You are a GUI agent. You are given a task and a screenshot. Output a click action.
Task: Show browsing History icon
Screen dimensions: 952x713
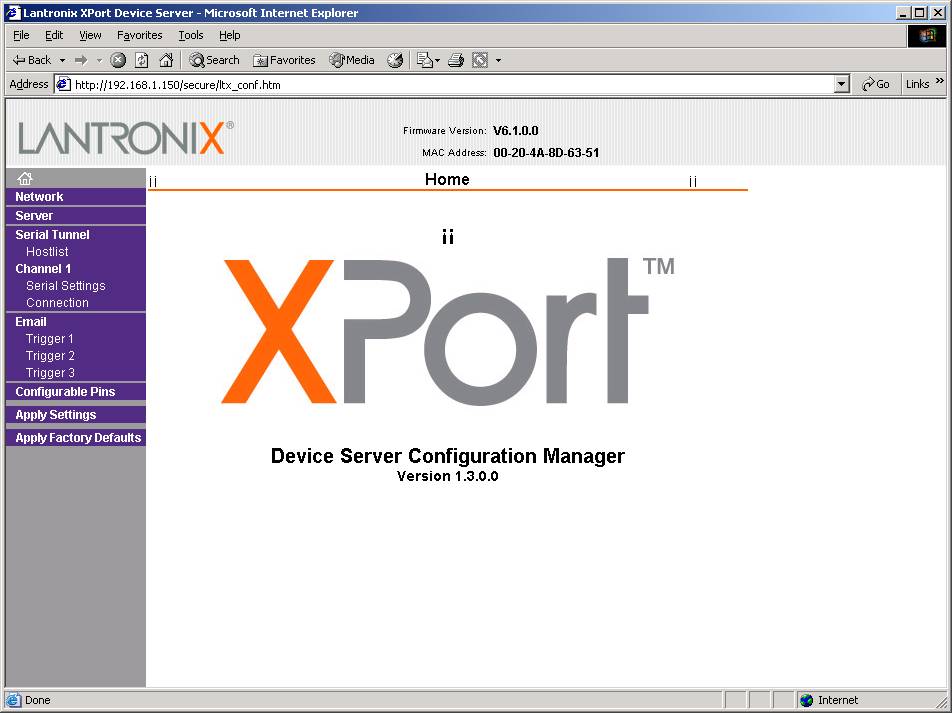(395, 60)
